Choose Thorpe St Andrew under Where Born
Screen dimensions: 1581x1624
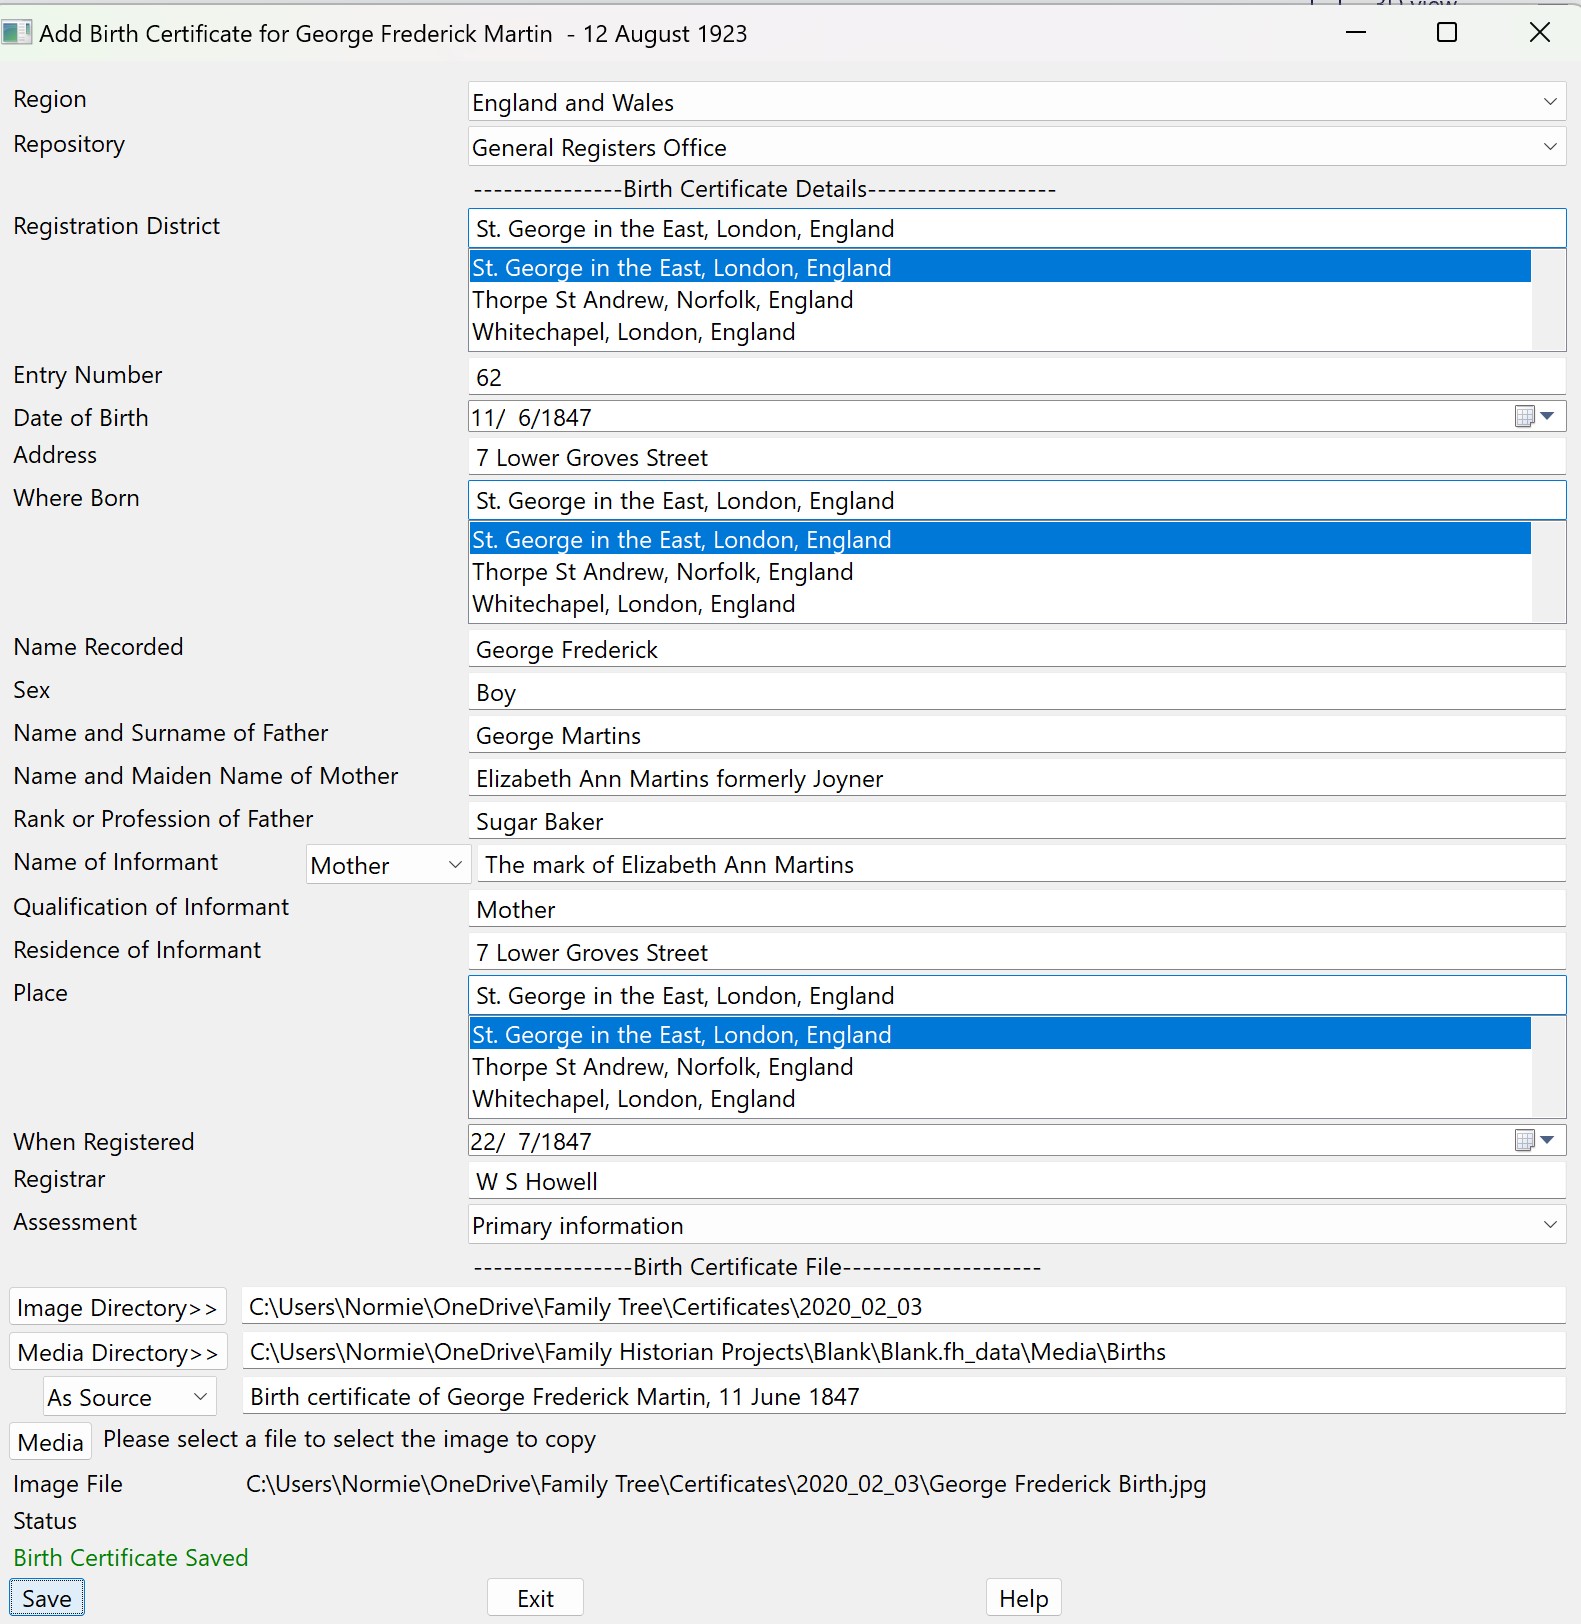662,572
